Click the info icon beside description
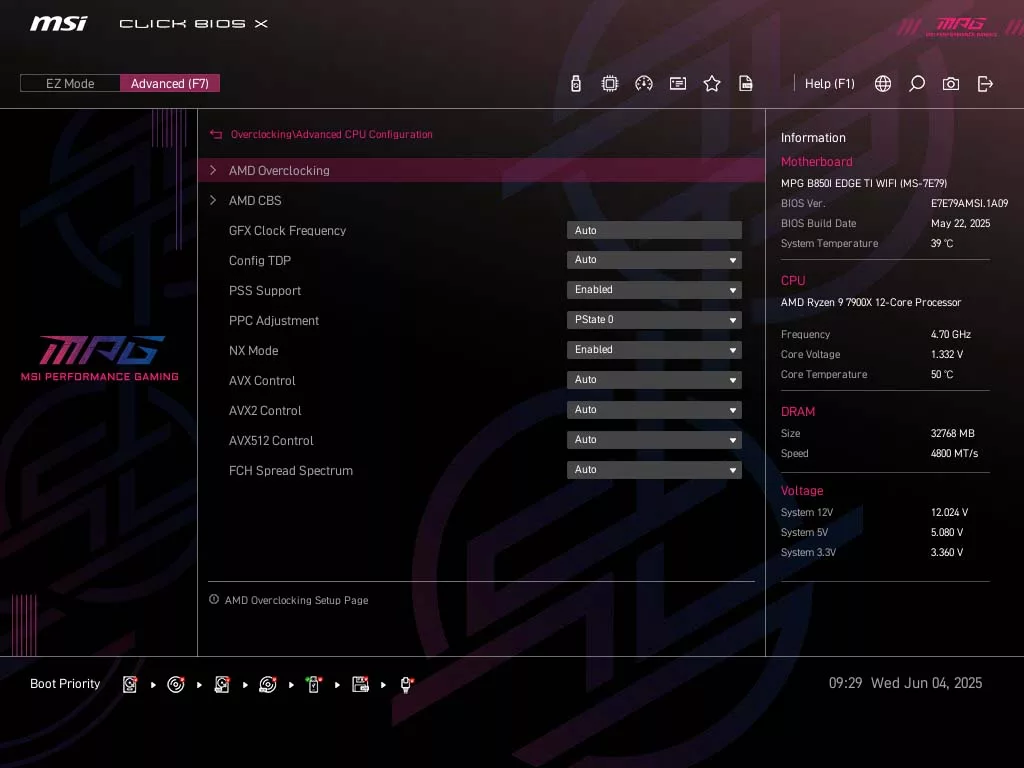 click(214, 600)
